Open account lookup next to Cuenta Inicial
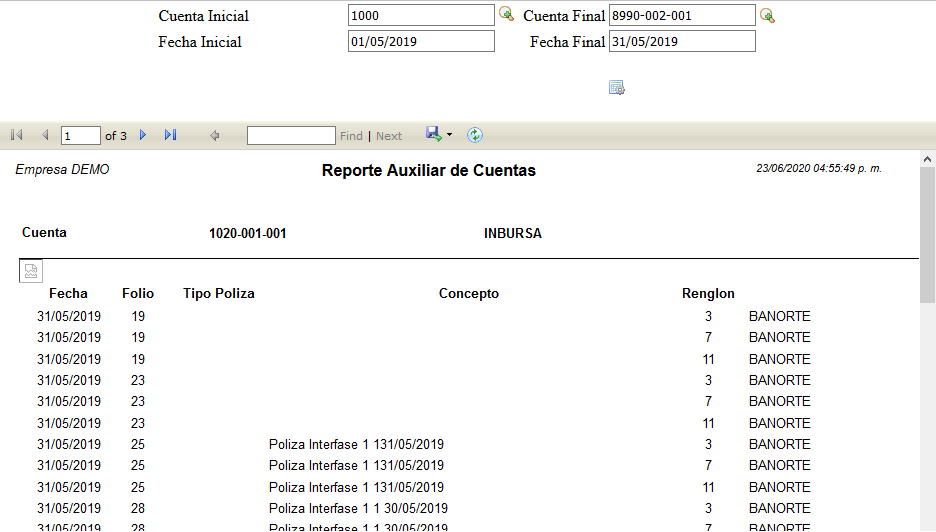 click(506, 14)
